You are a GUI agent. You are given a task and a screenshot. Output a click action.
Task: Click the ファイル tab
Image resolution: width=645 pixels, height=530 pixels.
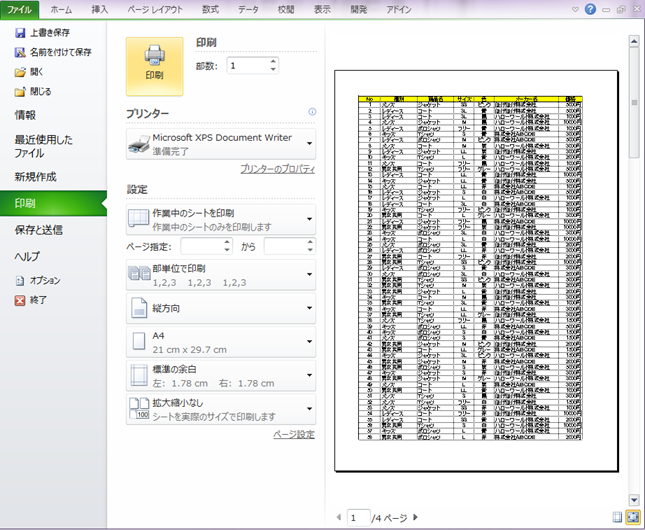pos(19,10)
